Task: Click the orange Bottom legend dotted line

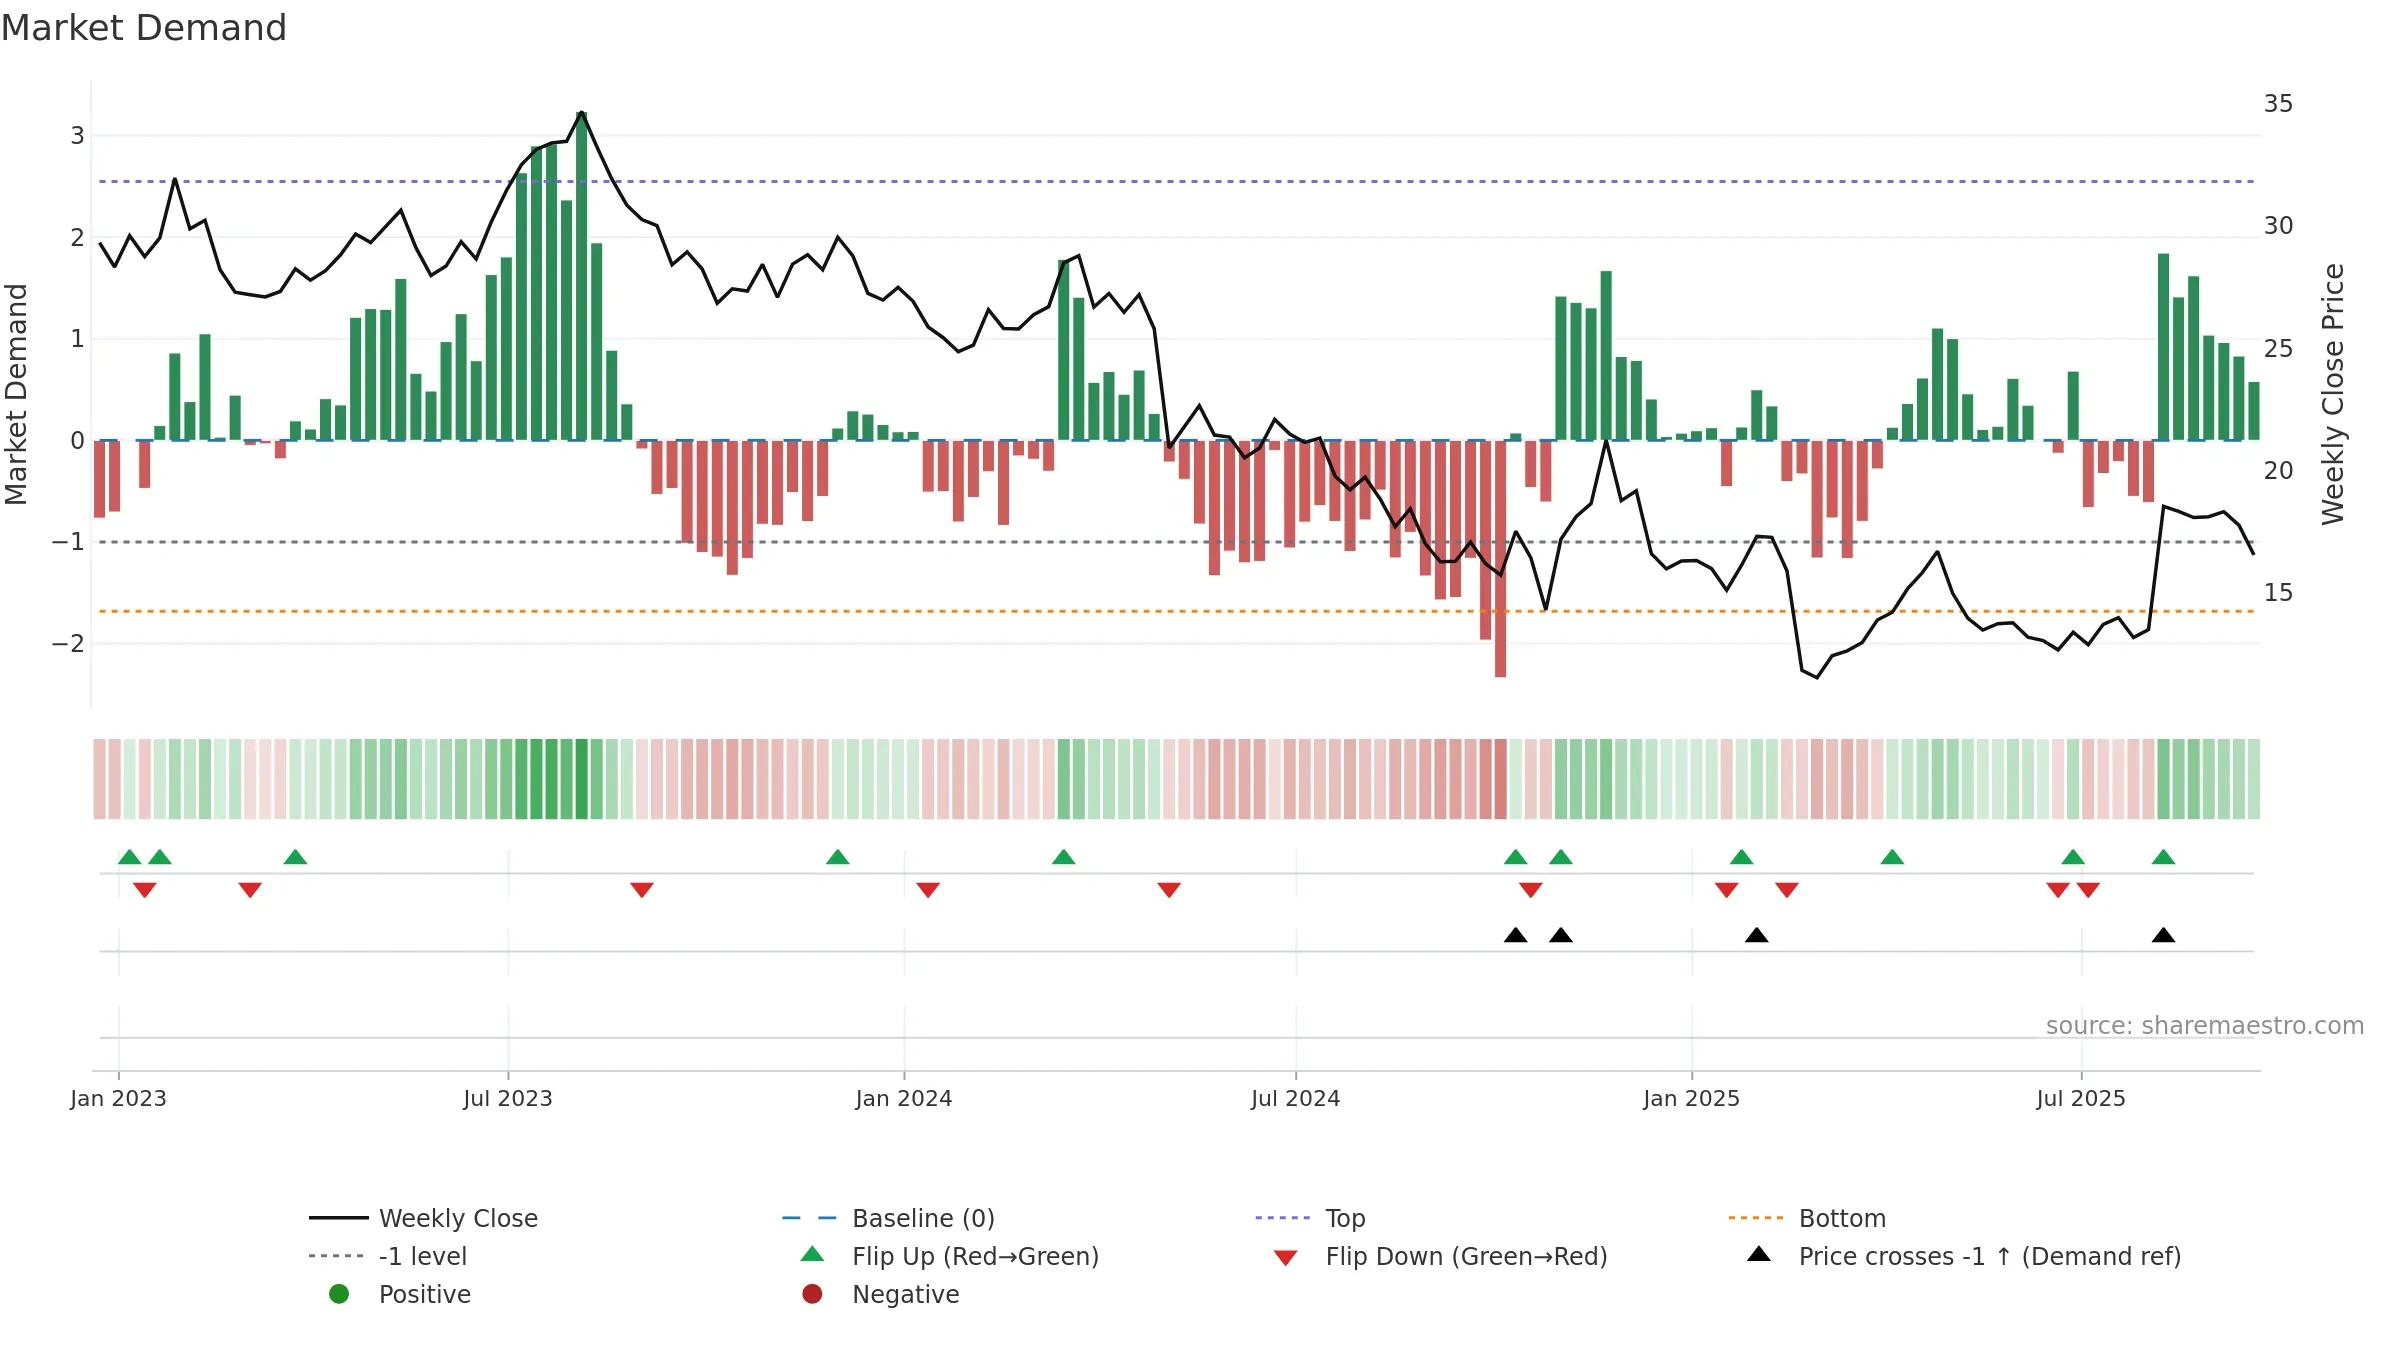Action: coord(1755,1218)
